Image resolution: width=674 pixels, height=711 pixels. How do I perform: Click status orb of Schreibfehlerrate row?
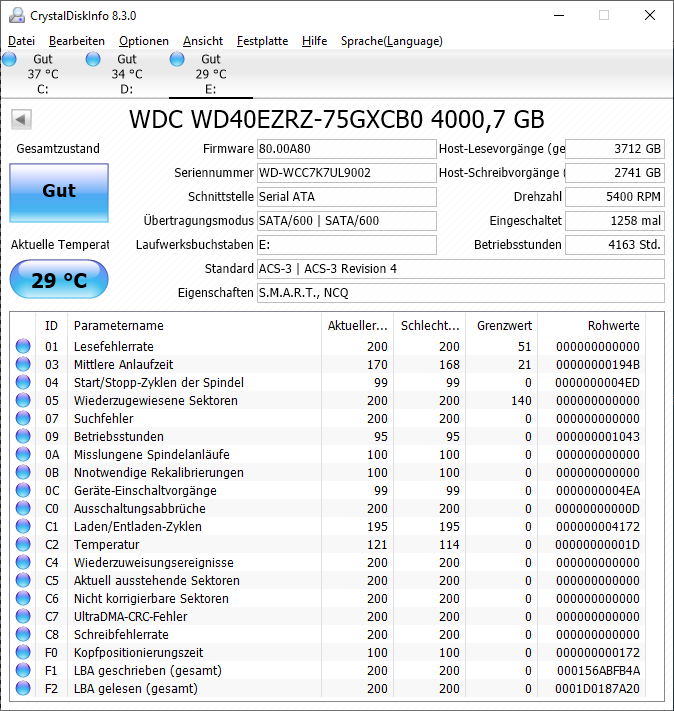coord(23,634)
